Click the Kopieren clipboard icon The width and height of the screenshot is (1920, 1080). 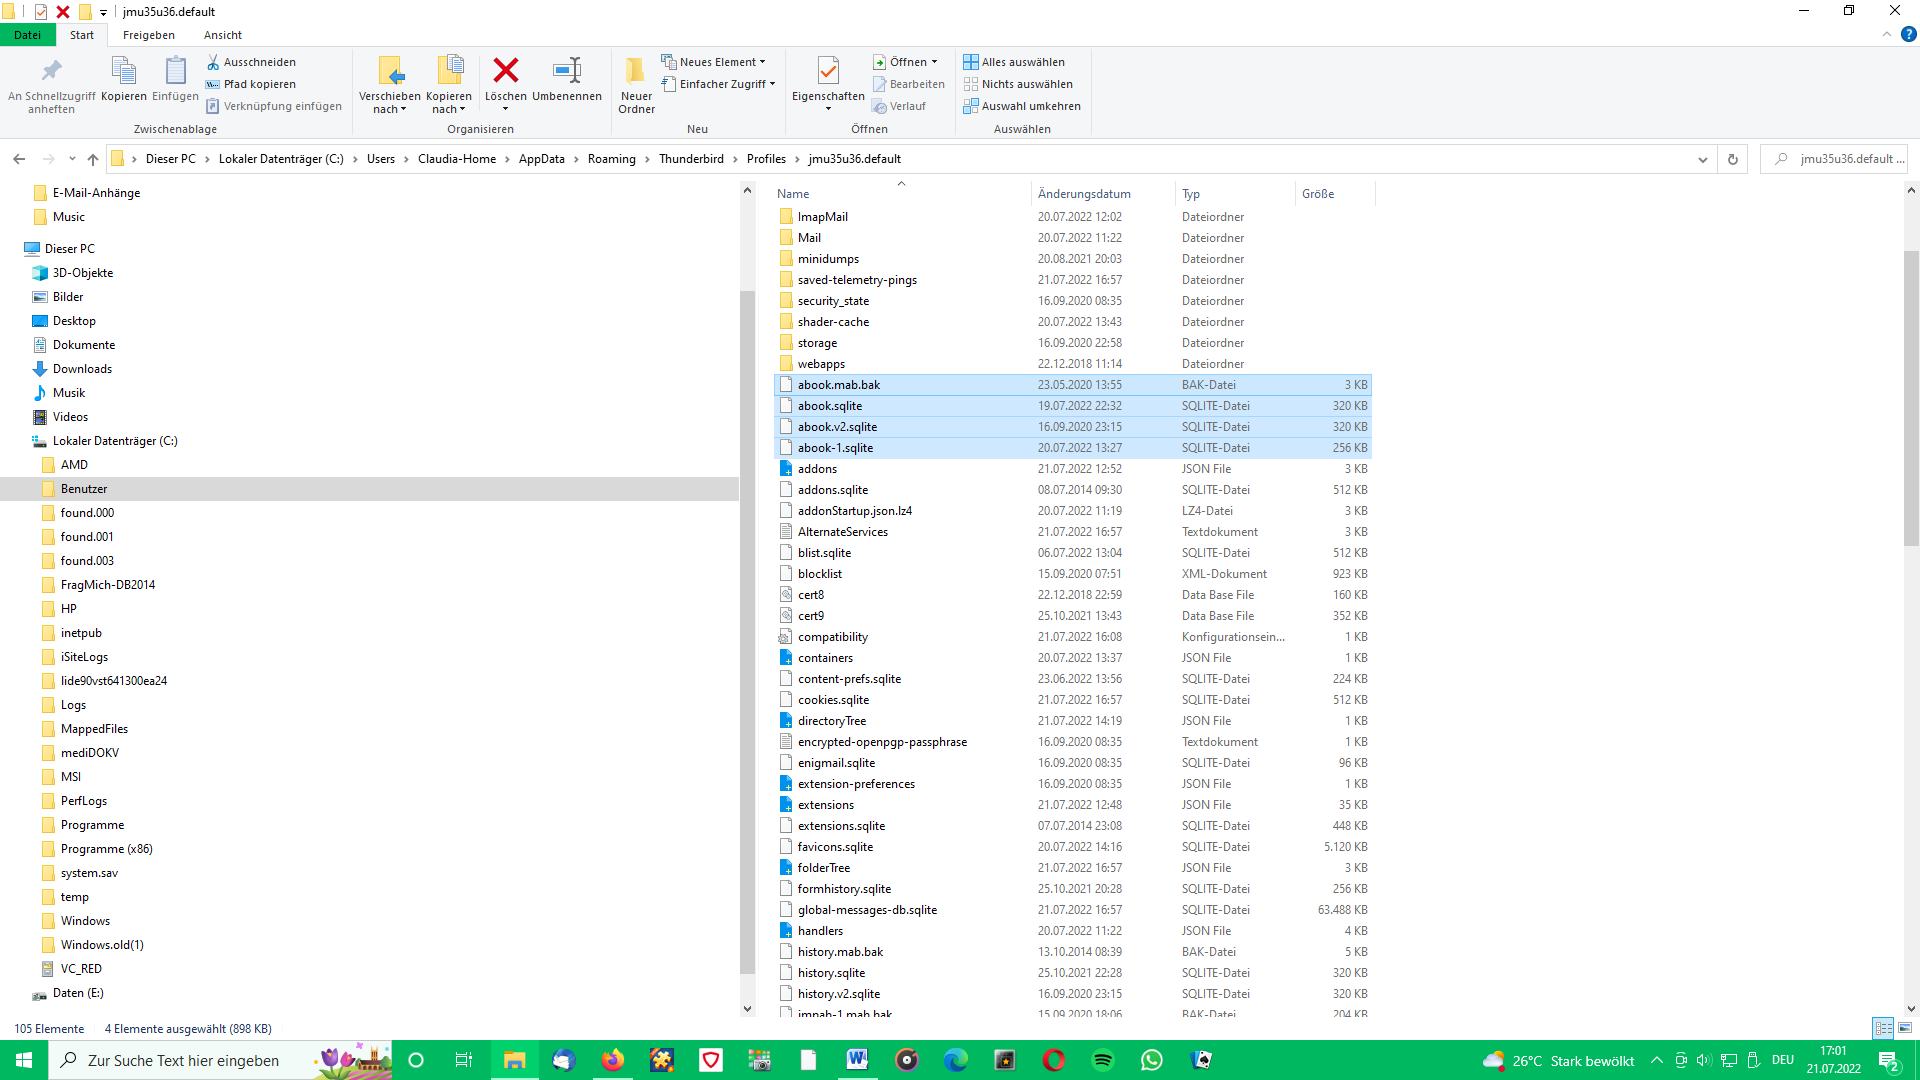point(123,72)
